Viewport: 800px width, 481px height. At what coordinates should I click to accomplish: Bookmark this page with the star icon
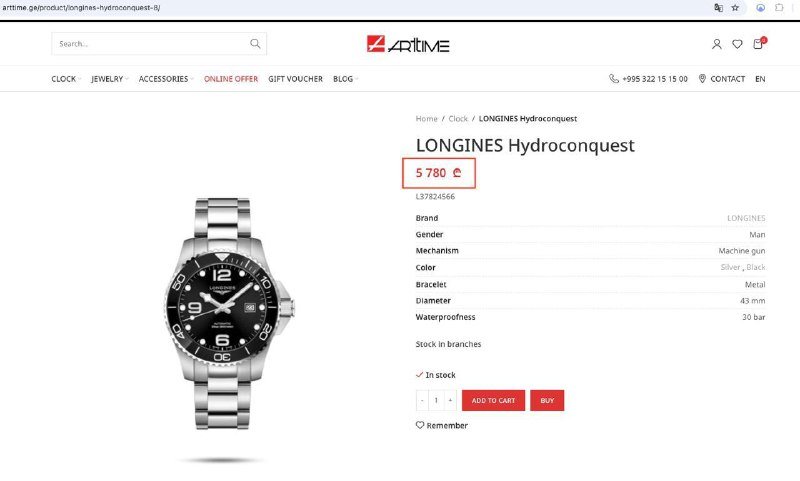point(735,8)
